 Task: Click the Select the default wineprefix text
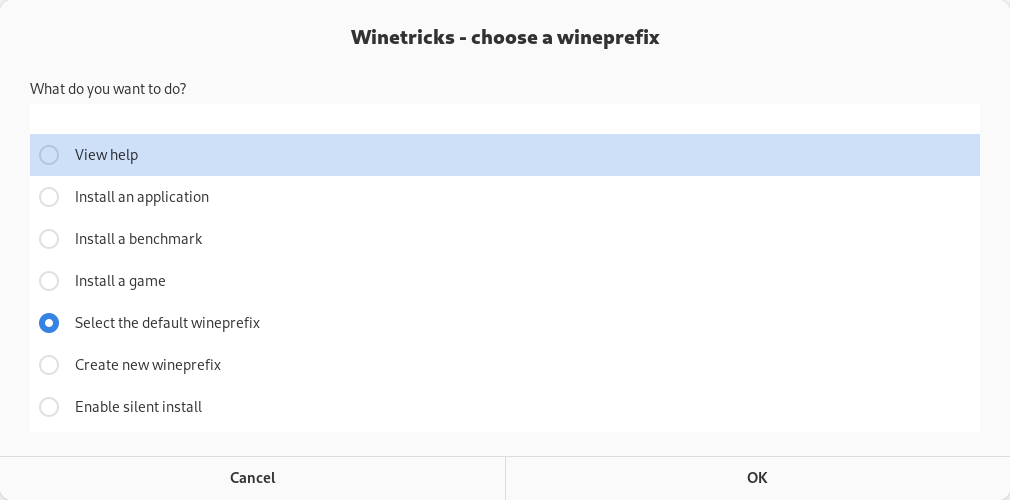167,323
